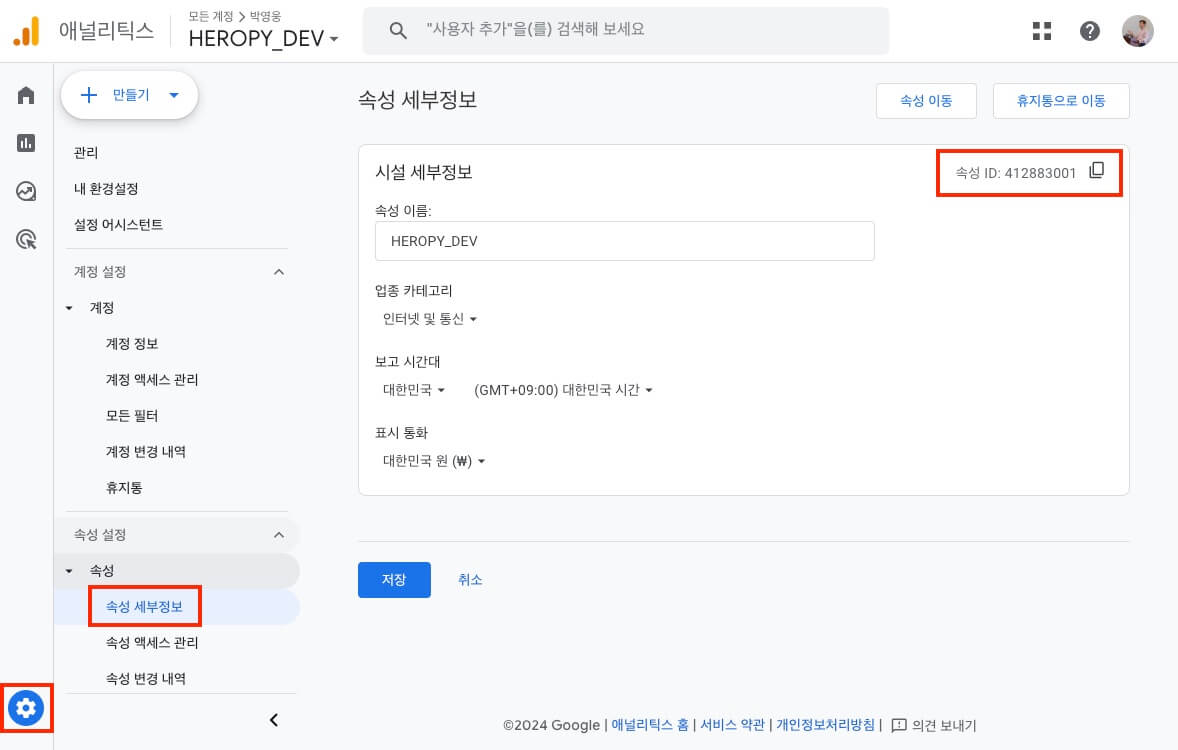The image size is (1178, 750).
Task: Open the Google apps launcher grid
Action: pos(1041,31)
